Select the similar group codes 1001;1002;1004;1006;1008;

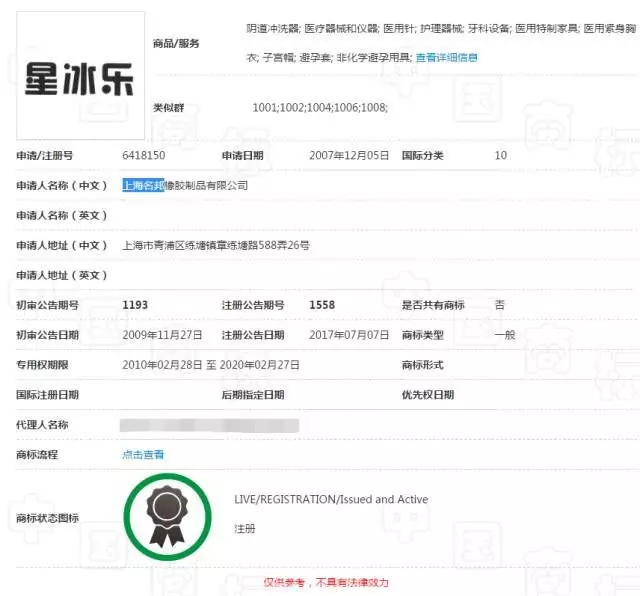click(x=320, y=108)
